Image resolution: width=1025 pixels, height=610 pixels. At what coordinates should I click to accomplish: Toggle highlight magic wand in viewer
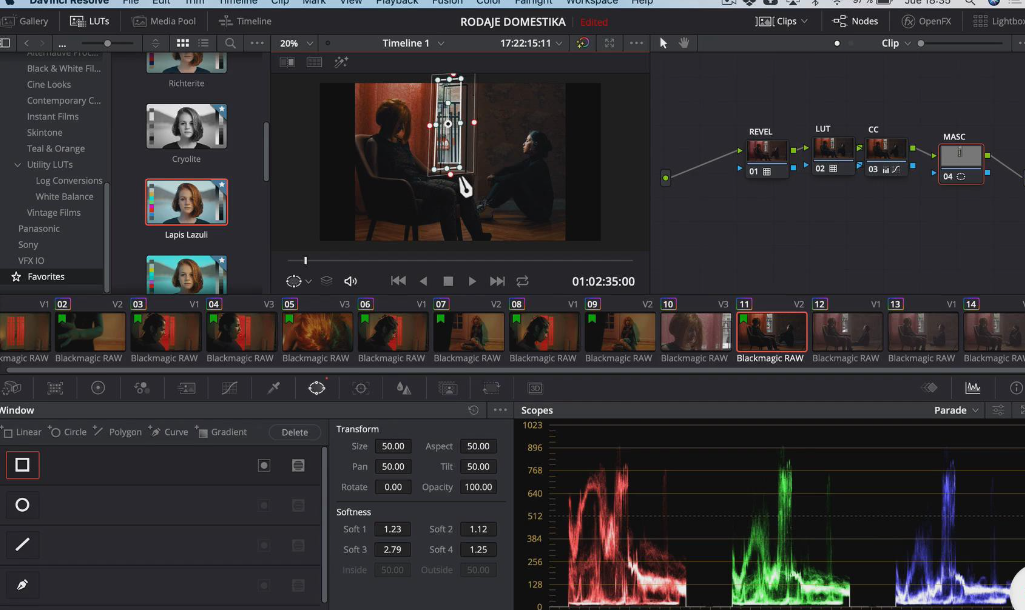pos(341,62)
